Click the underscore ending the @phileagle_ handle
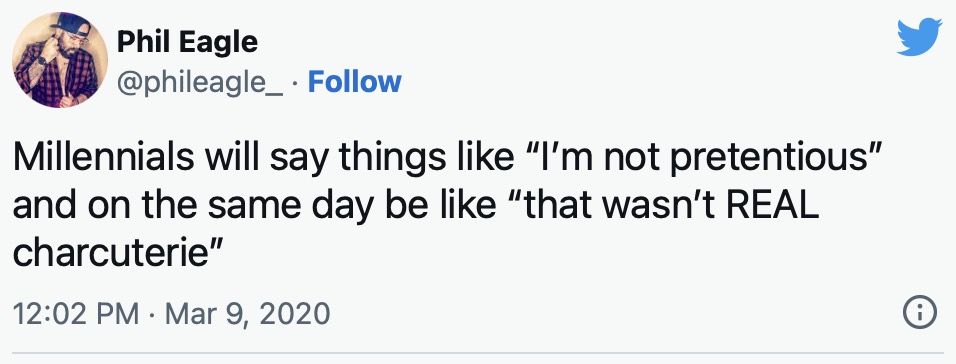 point(275,93)
